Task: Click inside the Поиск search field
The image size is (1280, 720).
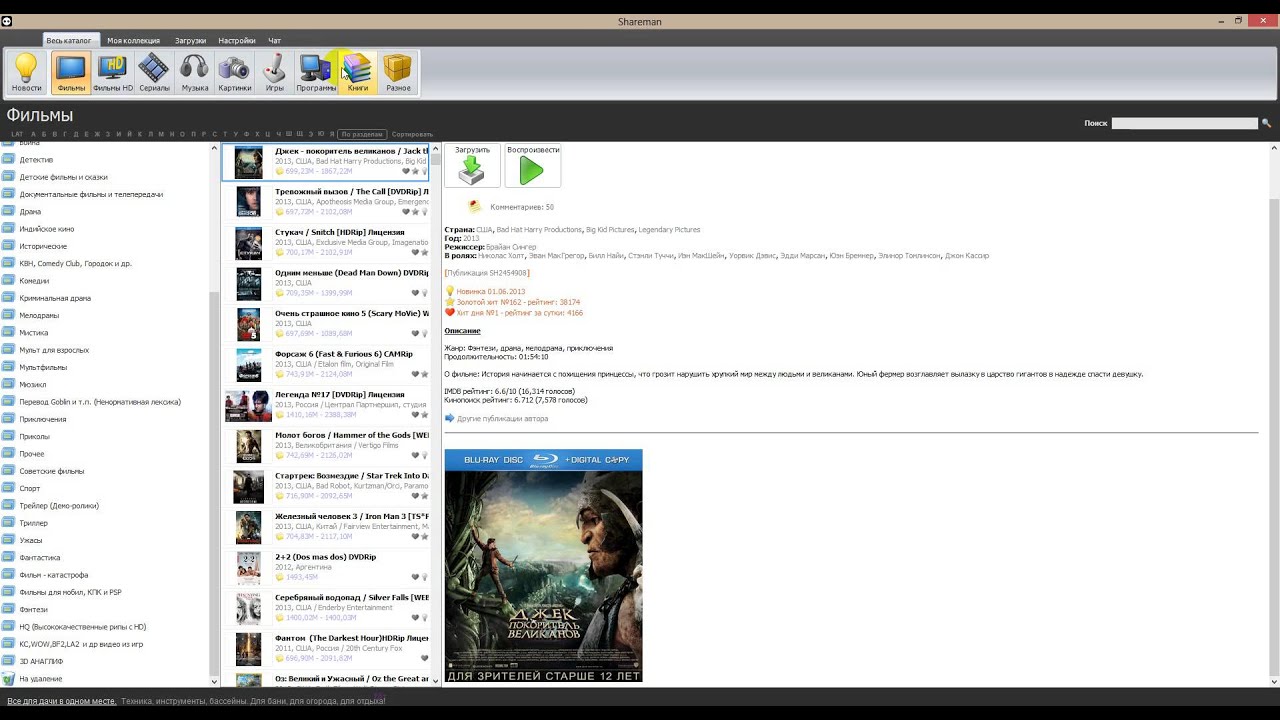Action: pyautogui.click(x=1184, y=123)
